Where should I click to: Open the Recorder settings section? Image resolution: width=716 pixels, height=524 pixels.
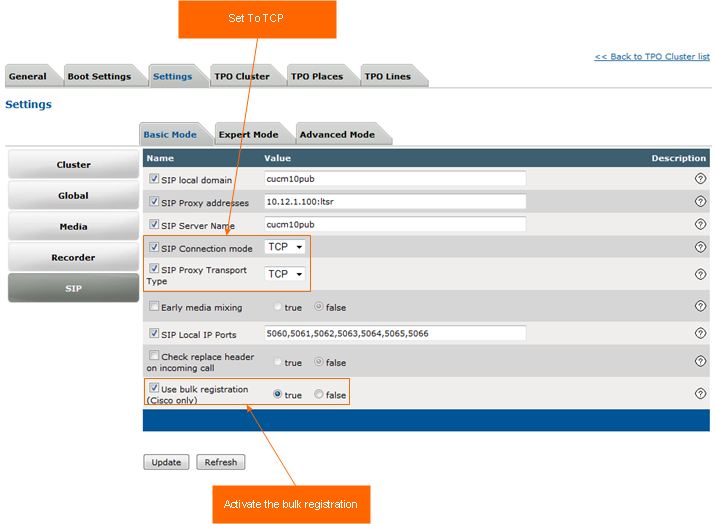(x=74, y=257)
